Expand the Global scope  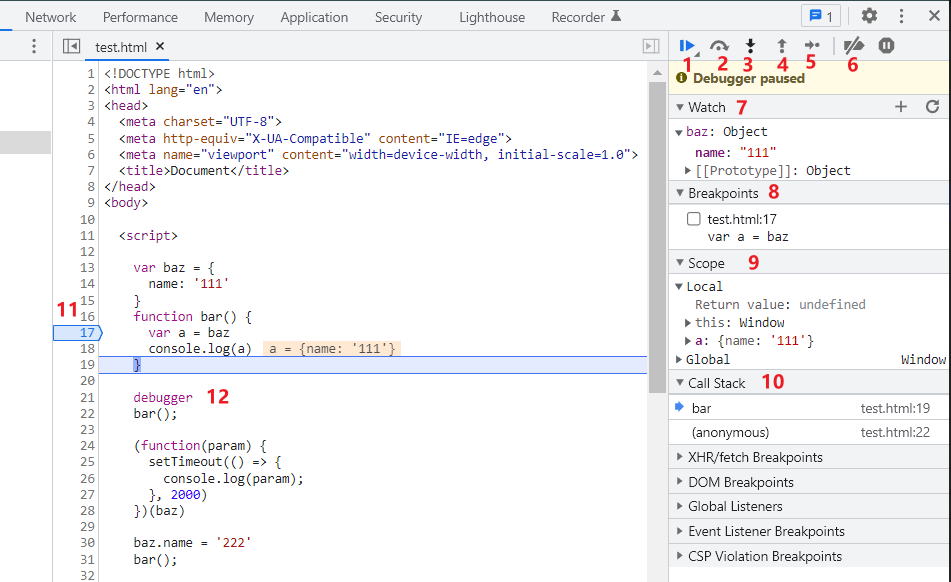[679, 360]
